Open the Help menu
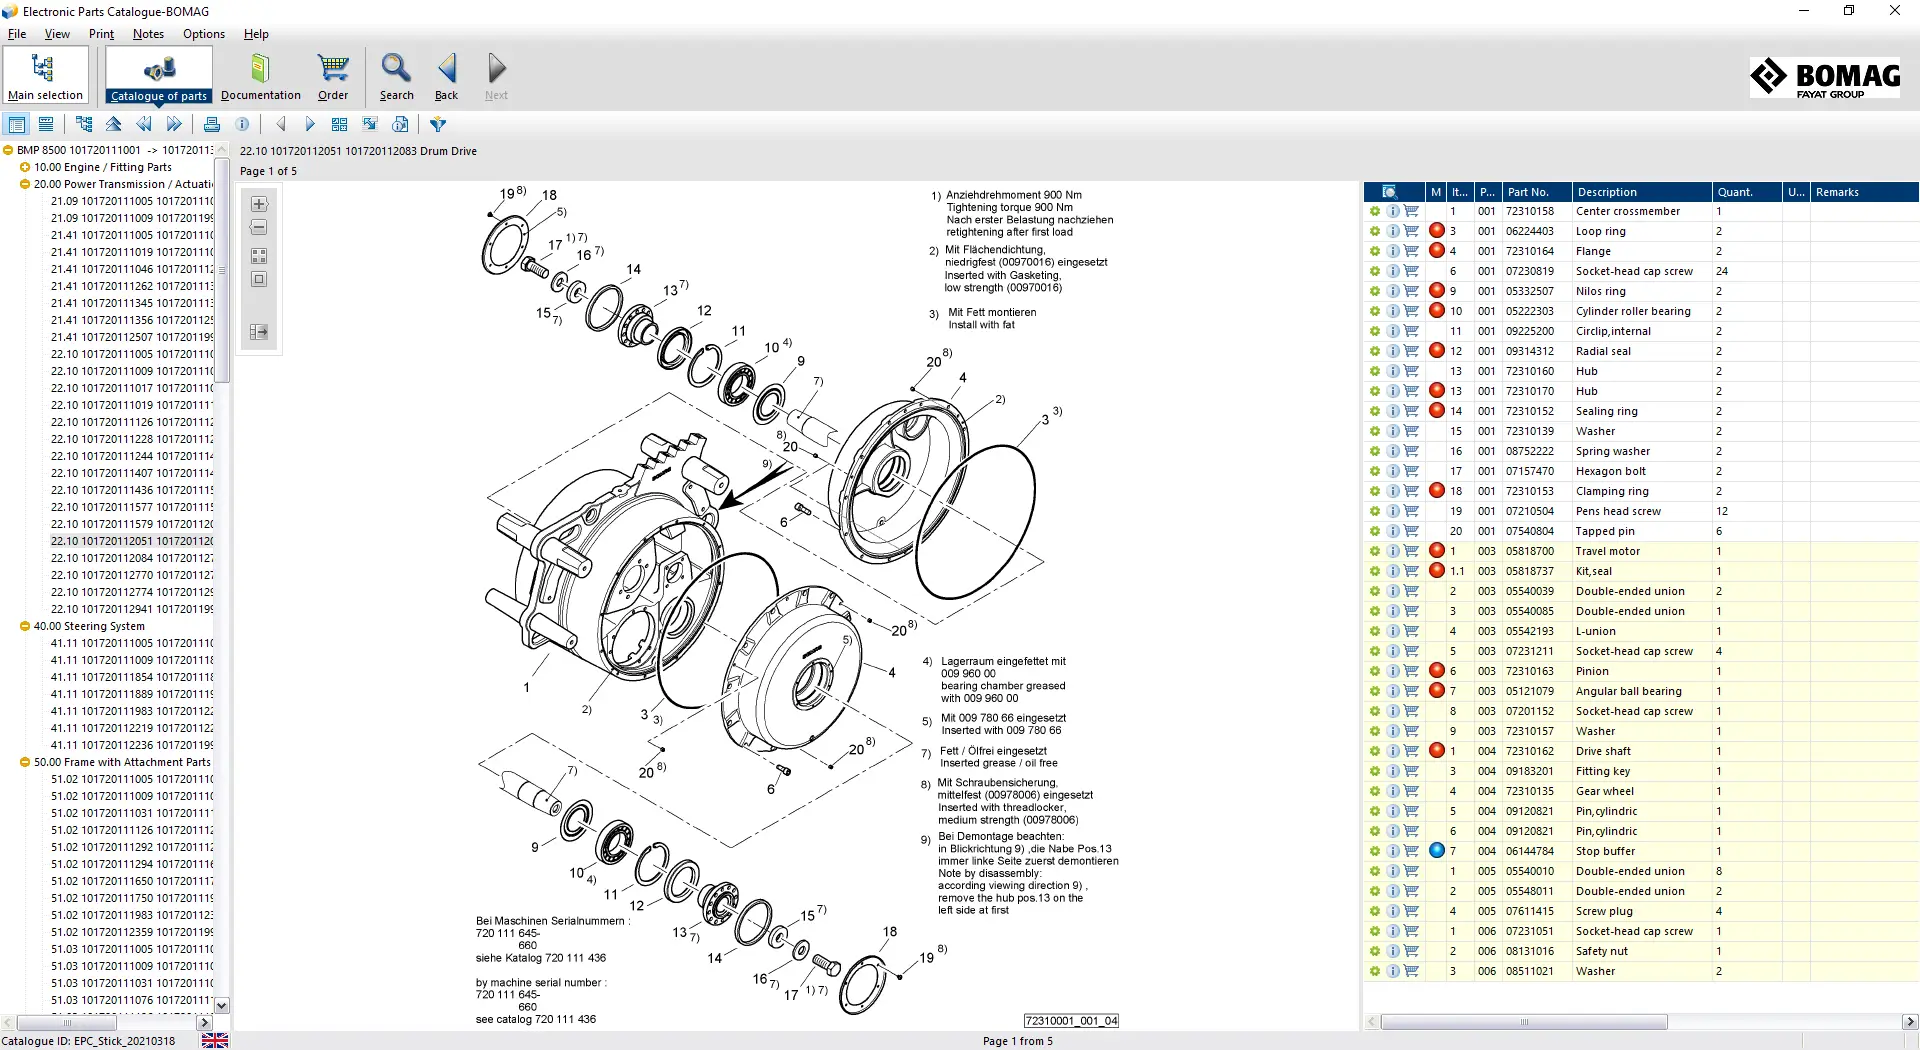Viewport: 1920px width, 1050px height. pos(256,34)
